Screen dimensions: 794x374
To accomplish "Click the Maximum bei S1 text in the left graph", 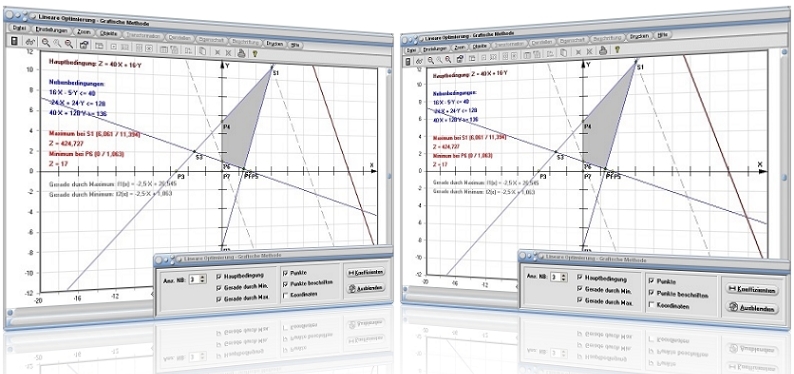I will coord(94,134).
